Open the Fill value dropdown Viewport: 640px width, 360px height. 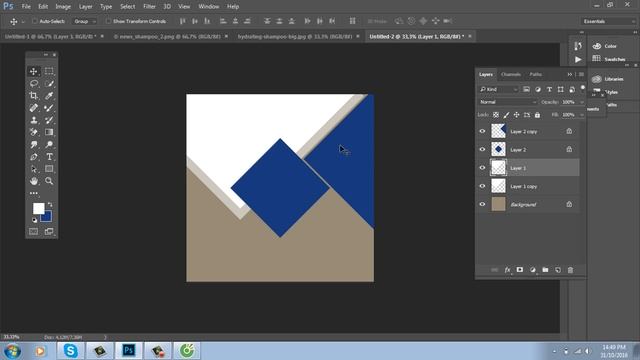pyautogui.click(x=582, y=115)
